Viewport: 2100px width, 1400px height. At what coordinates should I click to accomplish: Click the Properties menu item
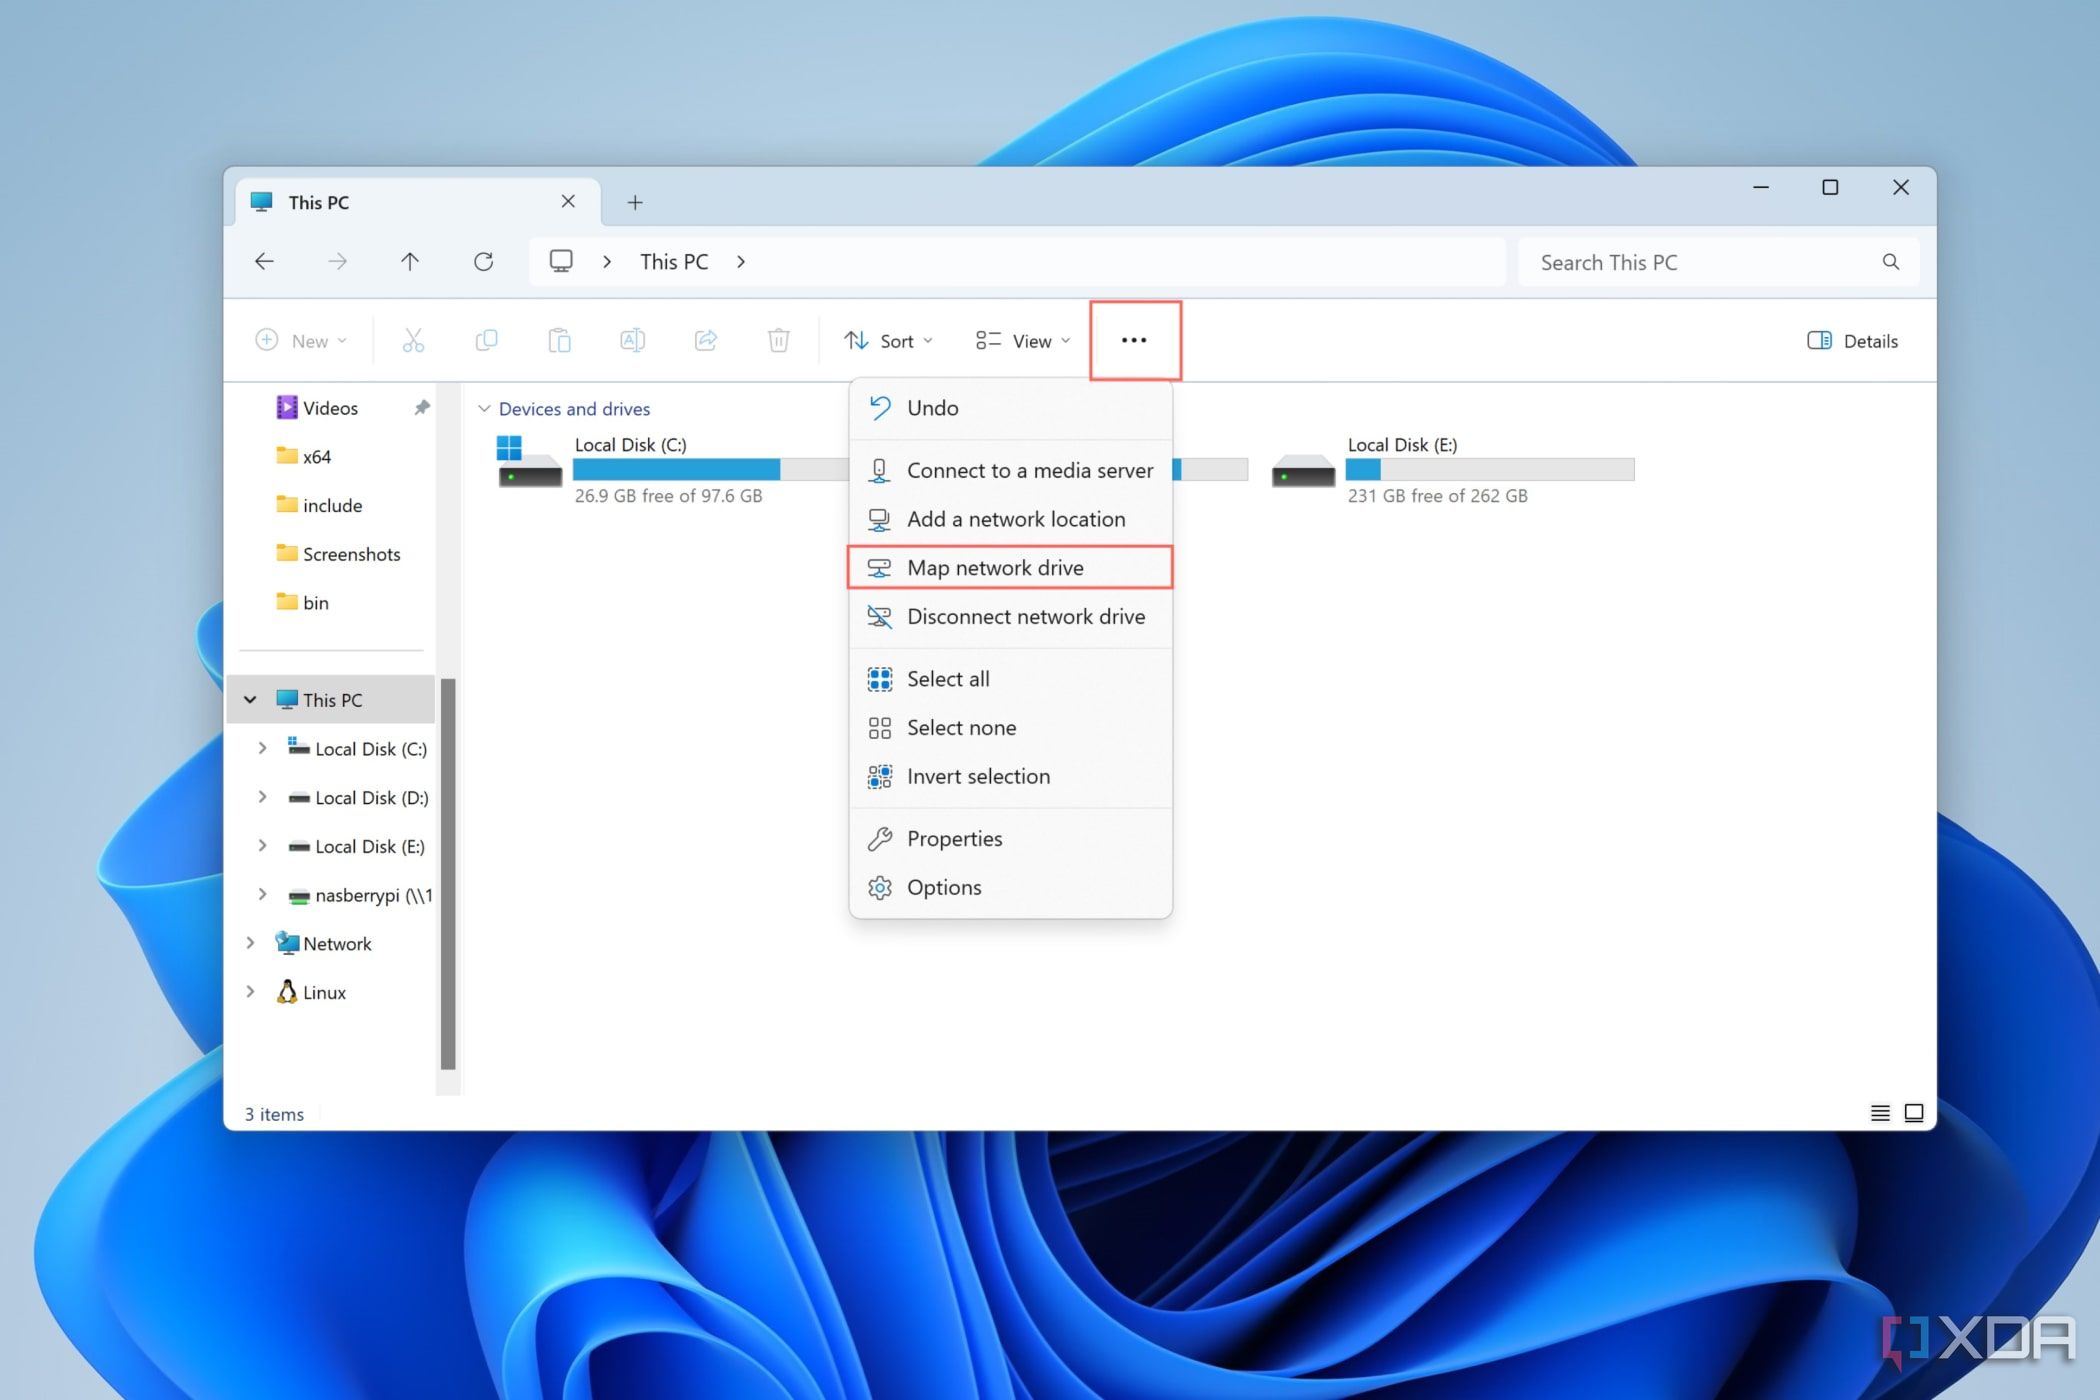(953, 838)
